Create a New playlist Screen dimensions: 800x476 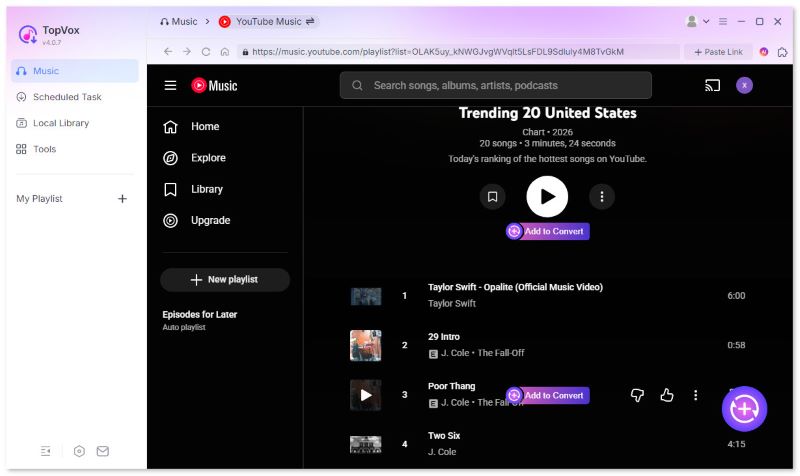[x=225, y=280]
